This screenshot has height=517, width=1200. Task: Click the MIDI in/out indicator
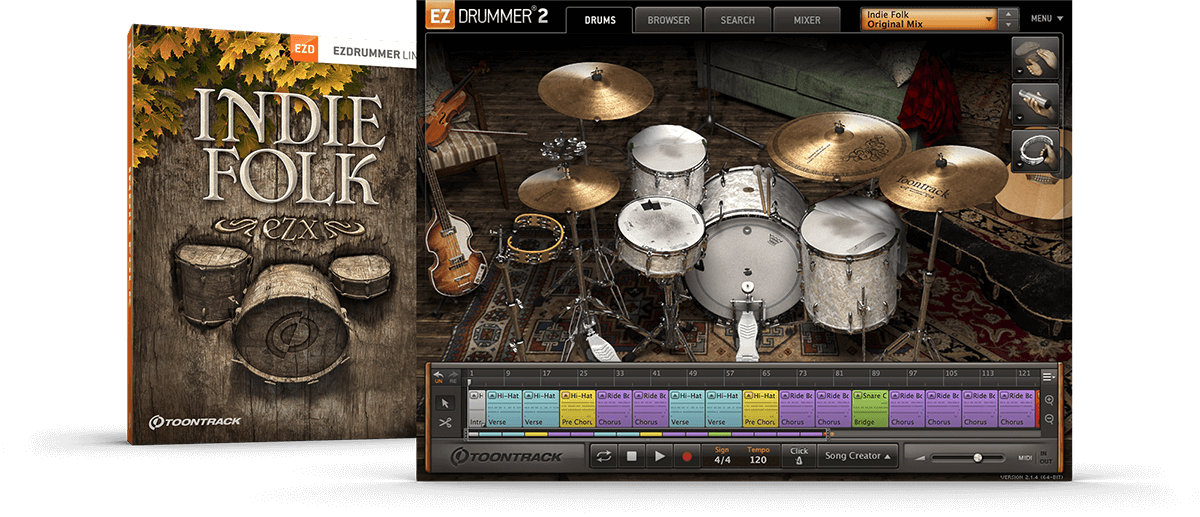click(x=1034, y=457)
